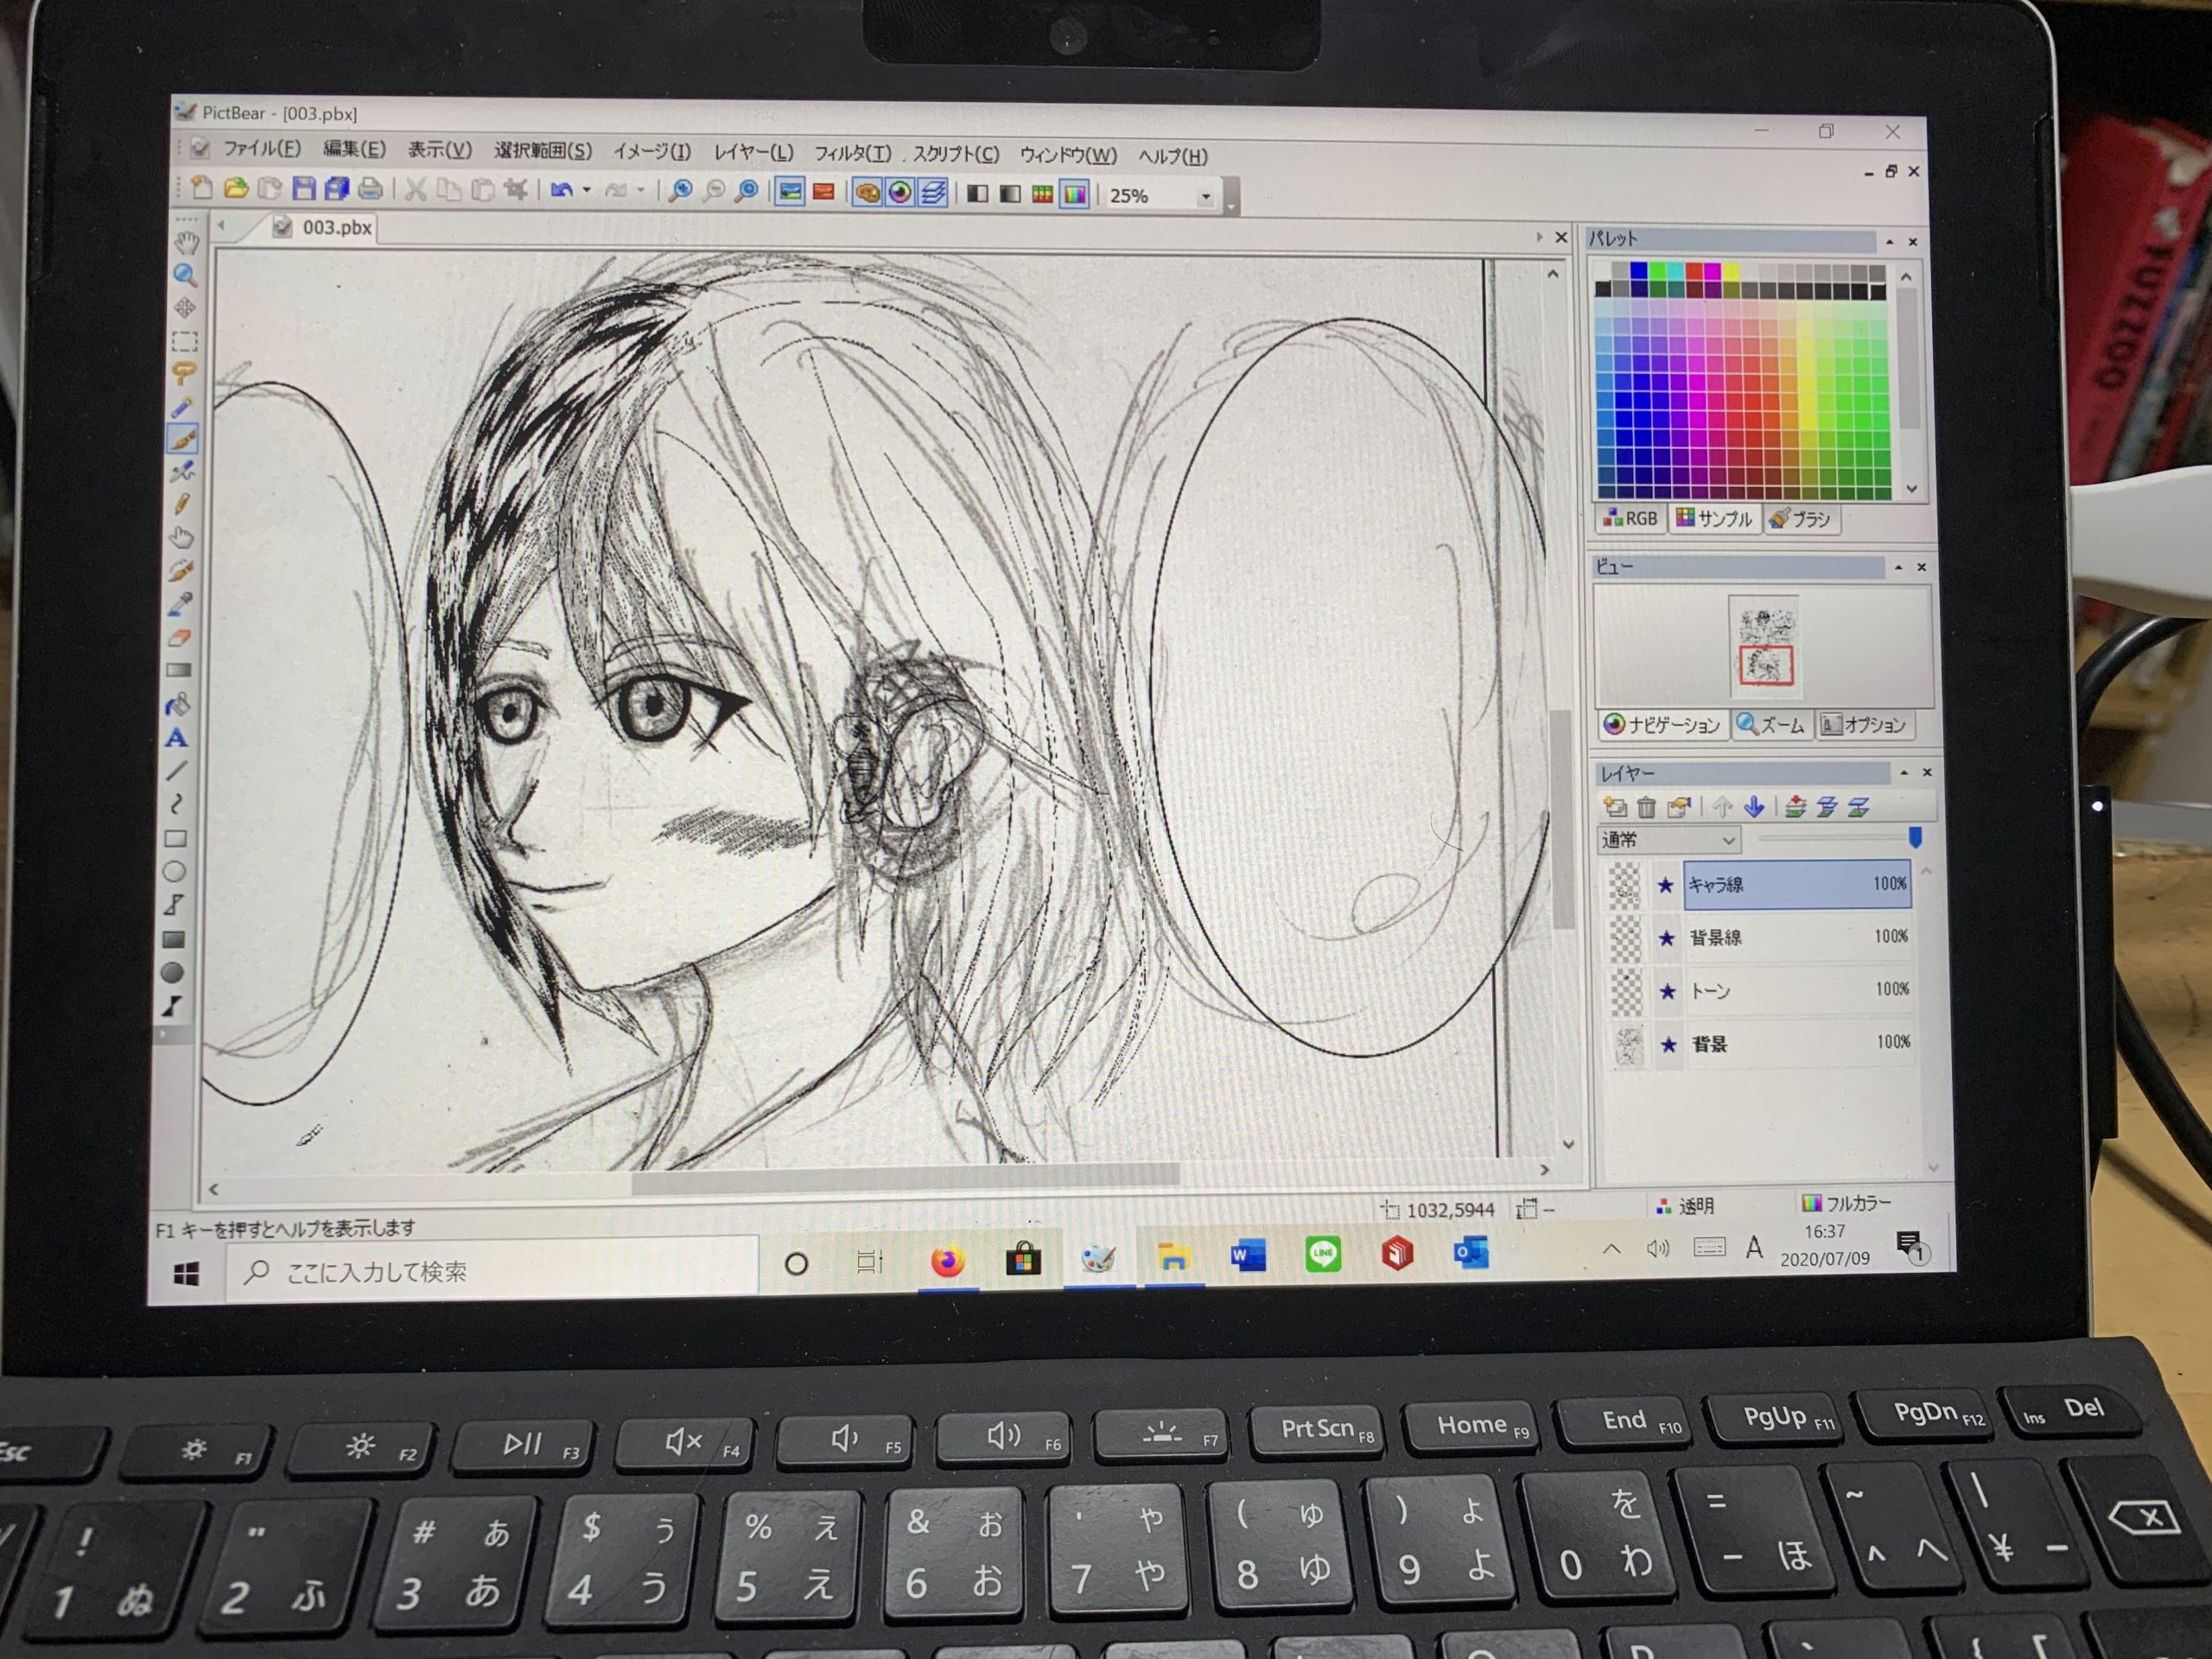Open the 25% zoom level dropdown
2212x1659 pixels.
1206,197
